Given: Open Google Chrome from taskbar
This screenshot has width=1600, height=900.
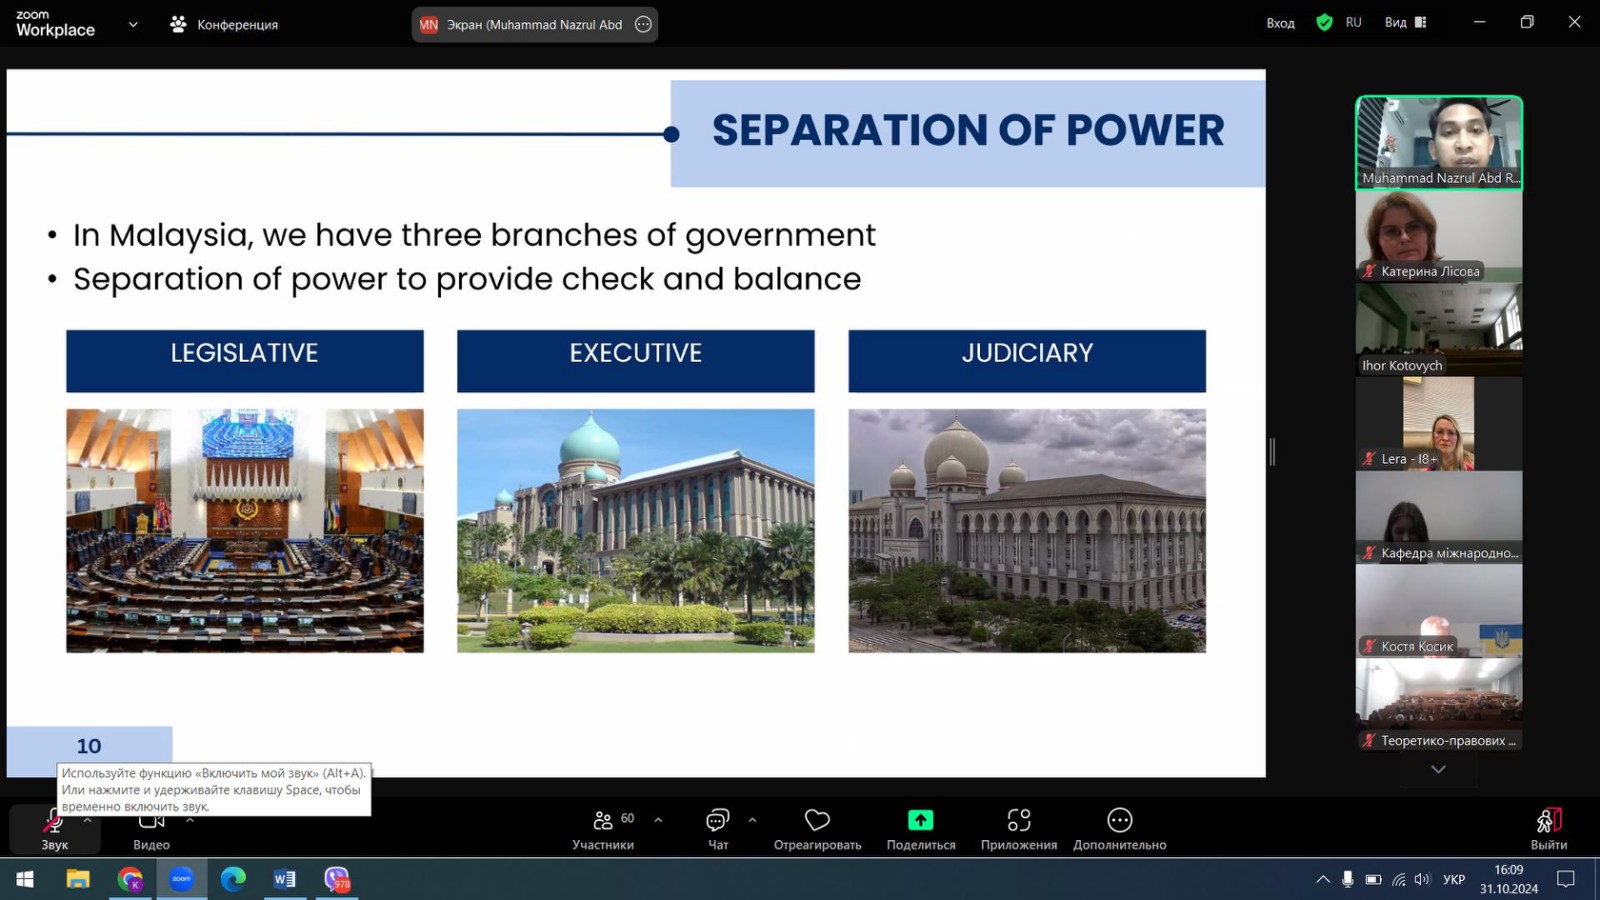Looking at the screenshot, I should 130,879.
